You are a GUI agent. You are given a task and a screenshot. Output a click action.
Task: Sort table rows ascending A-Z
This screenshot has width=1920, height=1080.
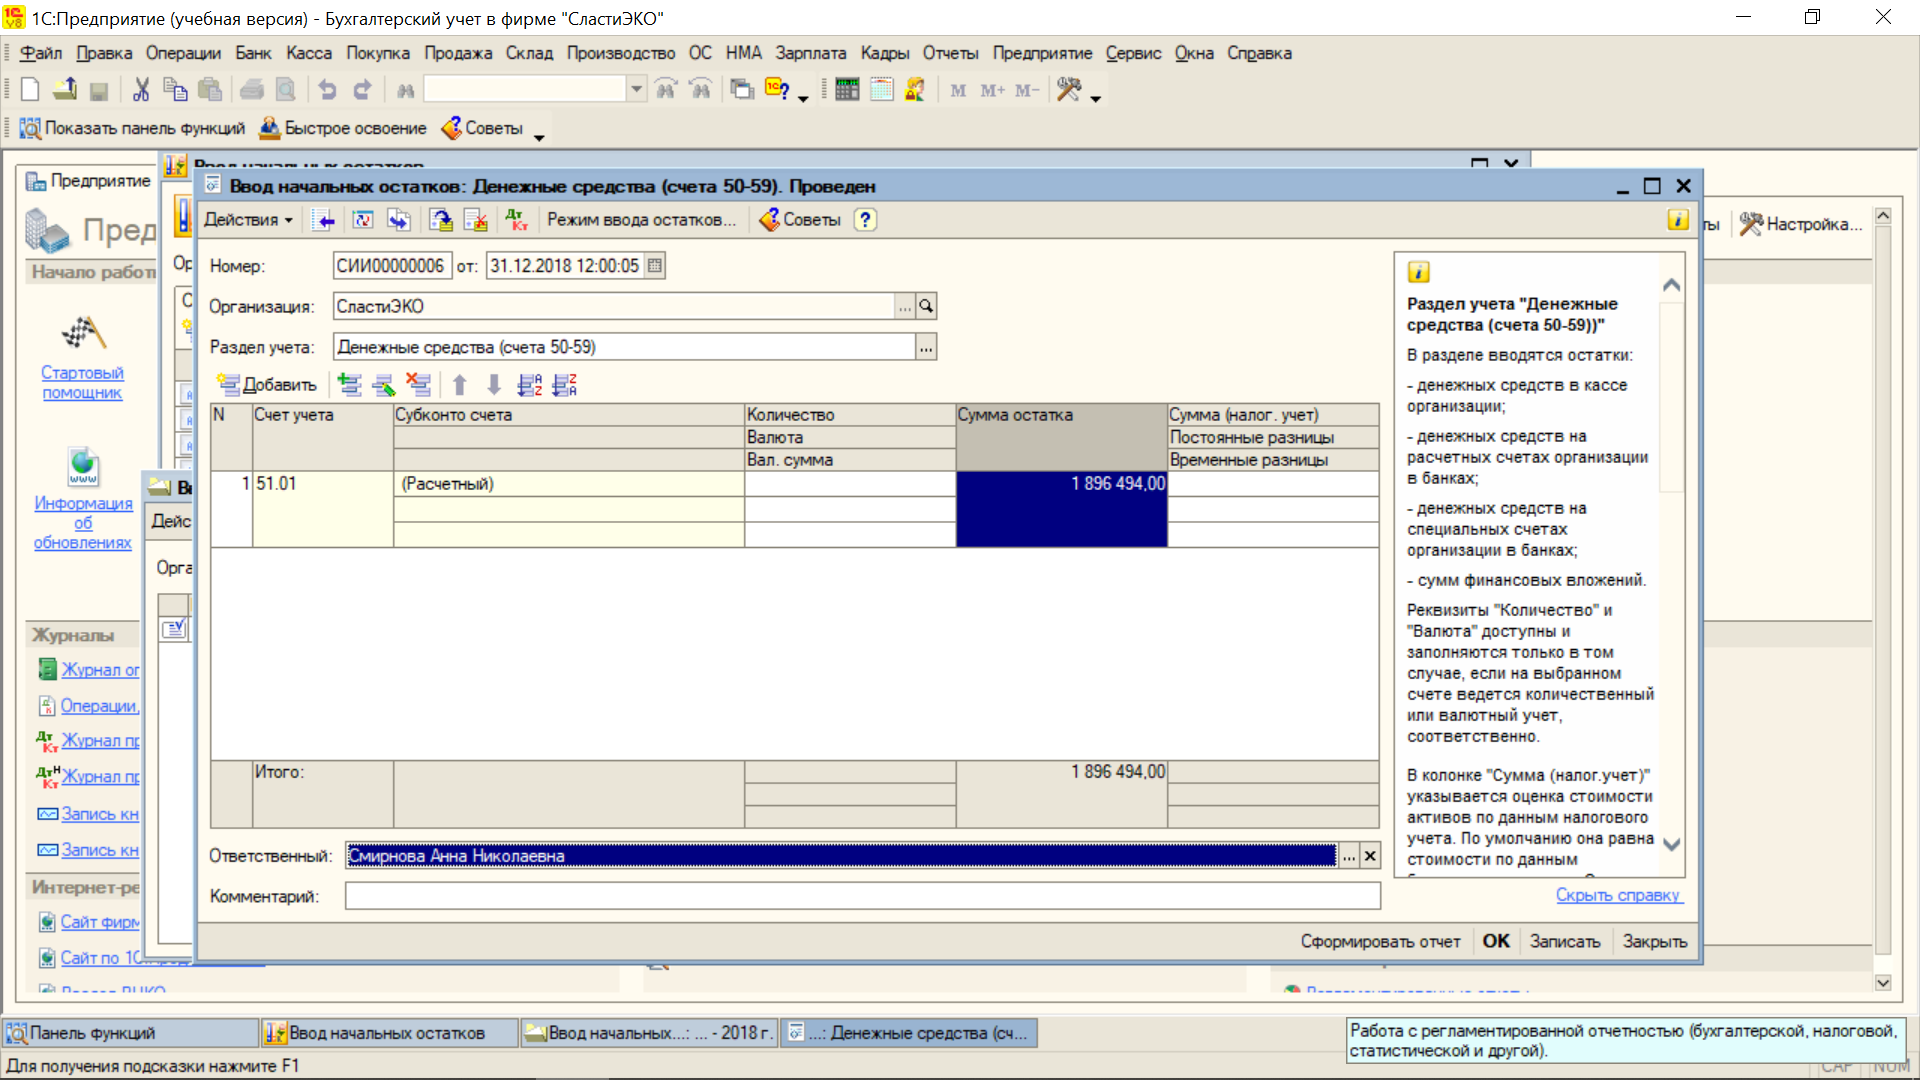click(x=529, y=385)
